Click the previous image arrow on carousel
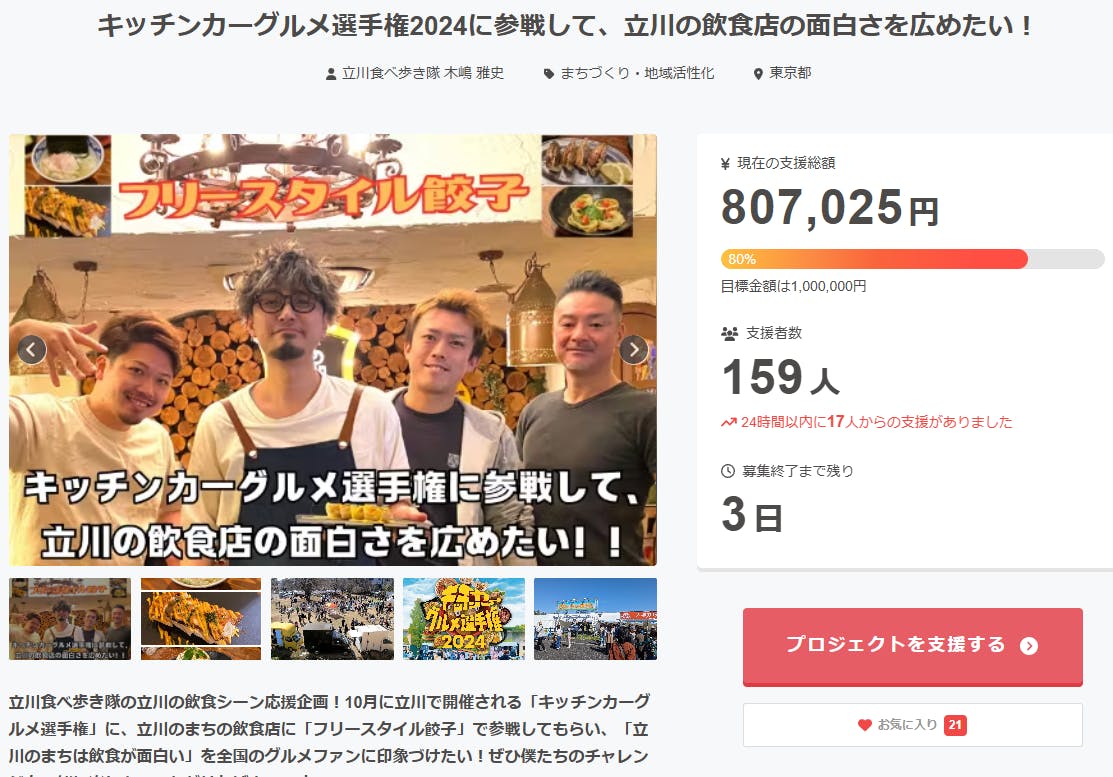 (32, 349)
